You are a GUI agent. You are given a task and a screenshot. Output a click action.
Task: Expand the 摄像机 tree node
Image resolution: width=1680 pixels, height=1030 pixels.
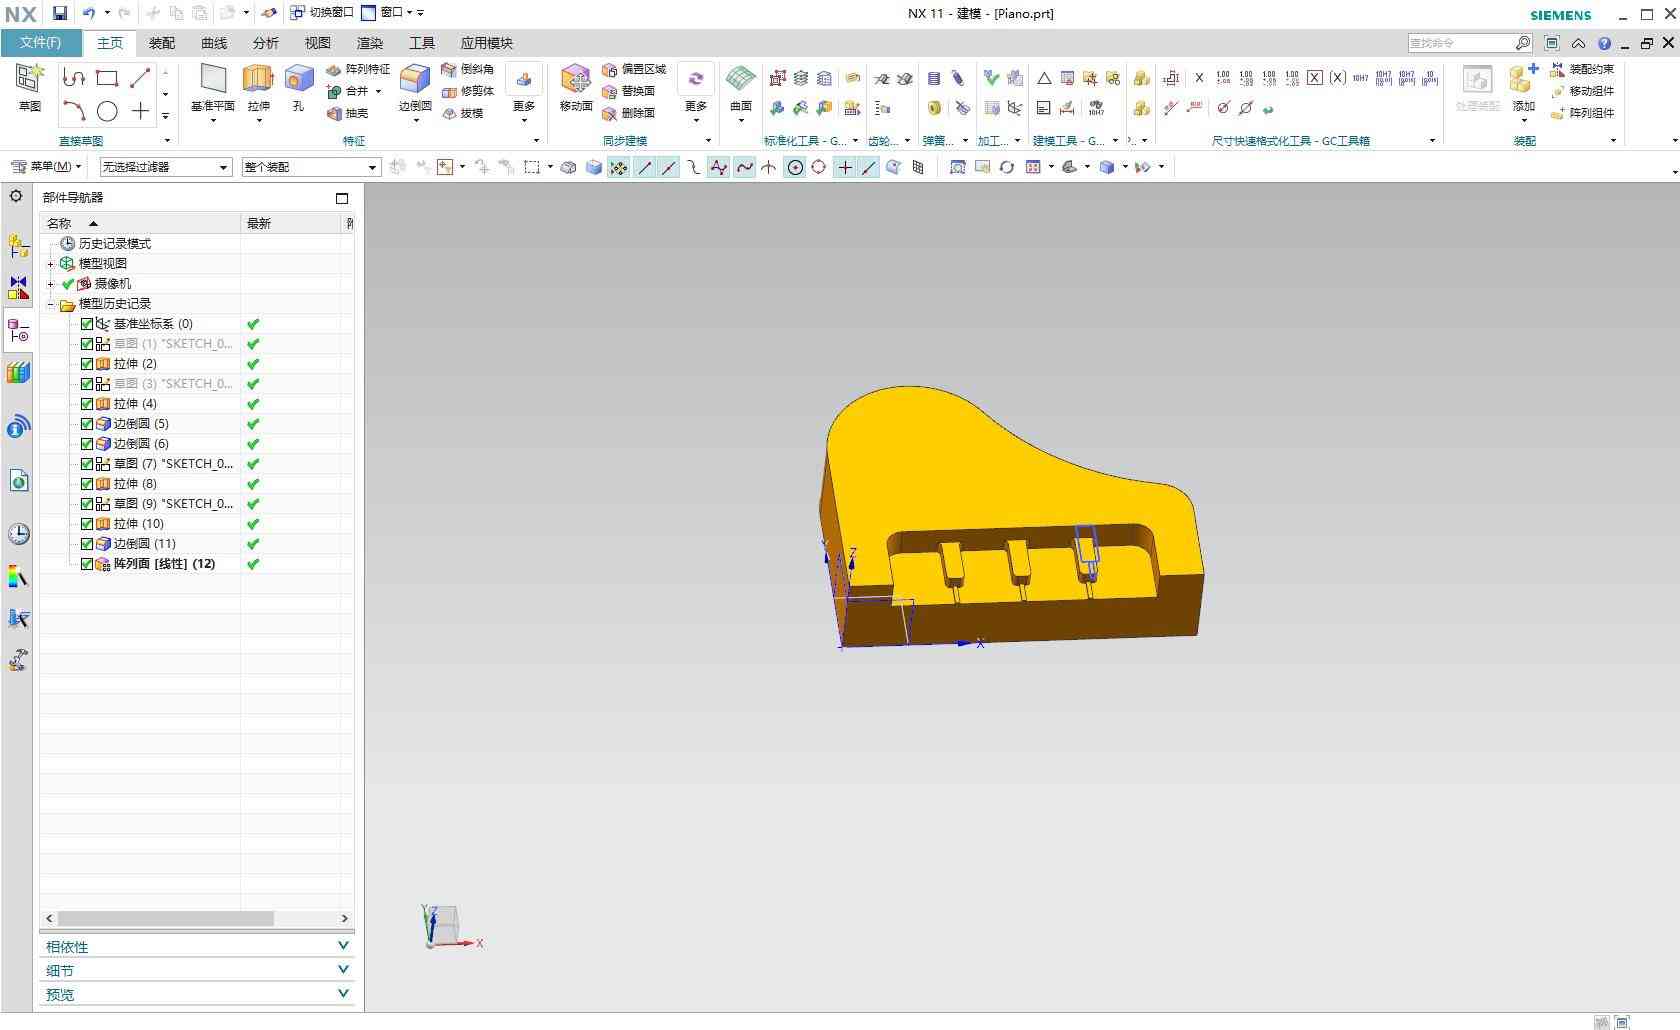[x=51, y=284]
